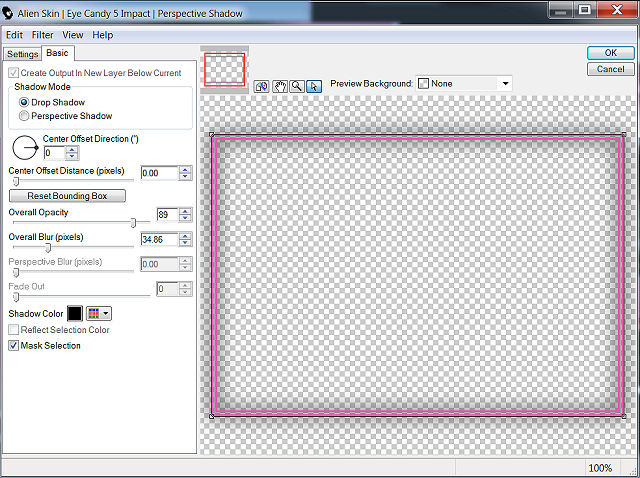Click the Overall Opacity slider handle
Image resolution: width=640 pixels, height=478 pixels.
click(133, 222)
